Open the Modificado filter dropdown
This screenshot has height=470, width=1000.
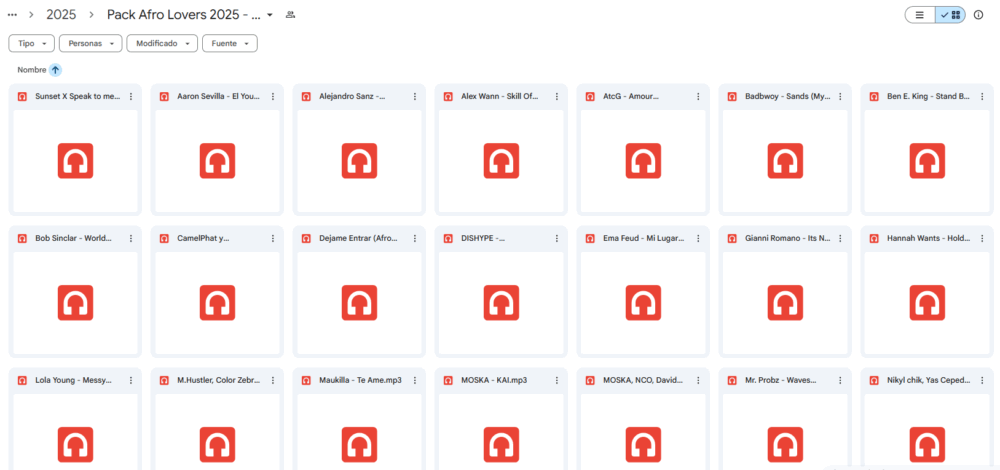162,43
